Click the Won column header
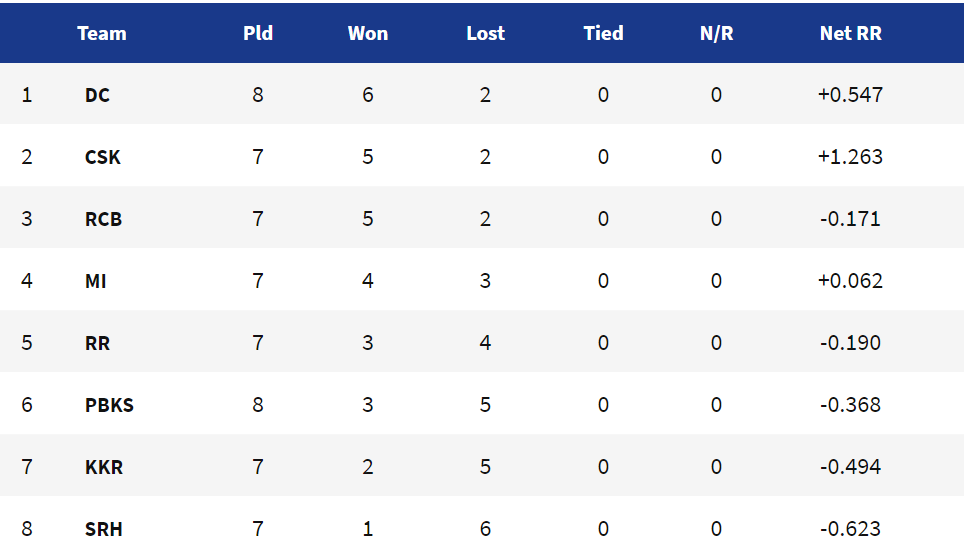Image resolution: width=964 pixels, height=556 pixels. (368, 33)
